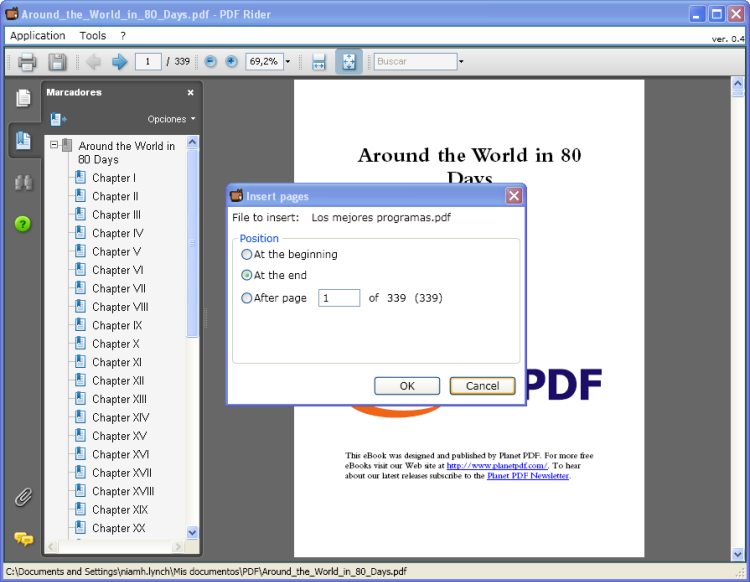Click the current page number field
Viewport: 750px width, 582px height.
click(148, 62)
